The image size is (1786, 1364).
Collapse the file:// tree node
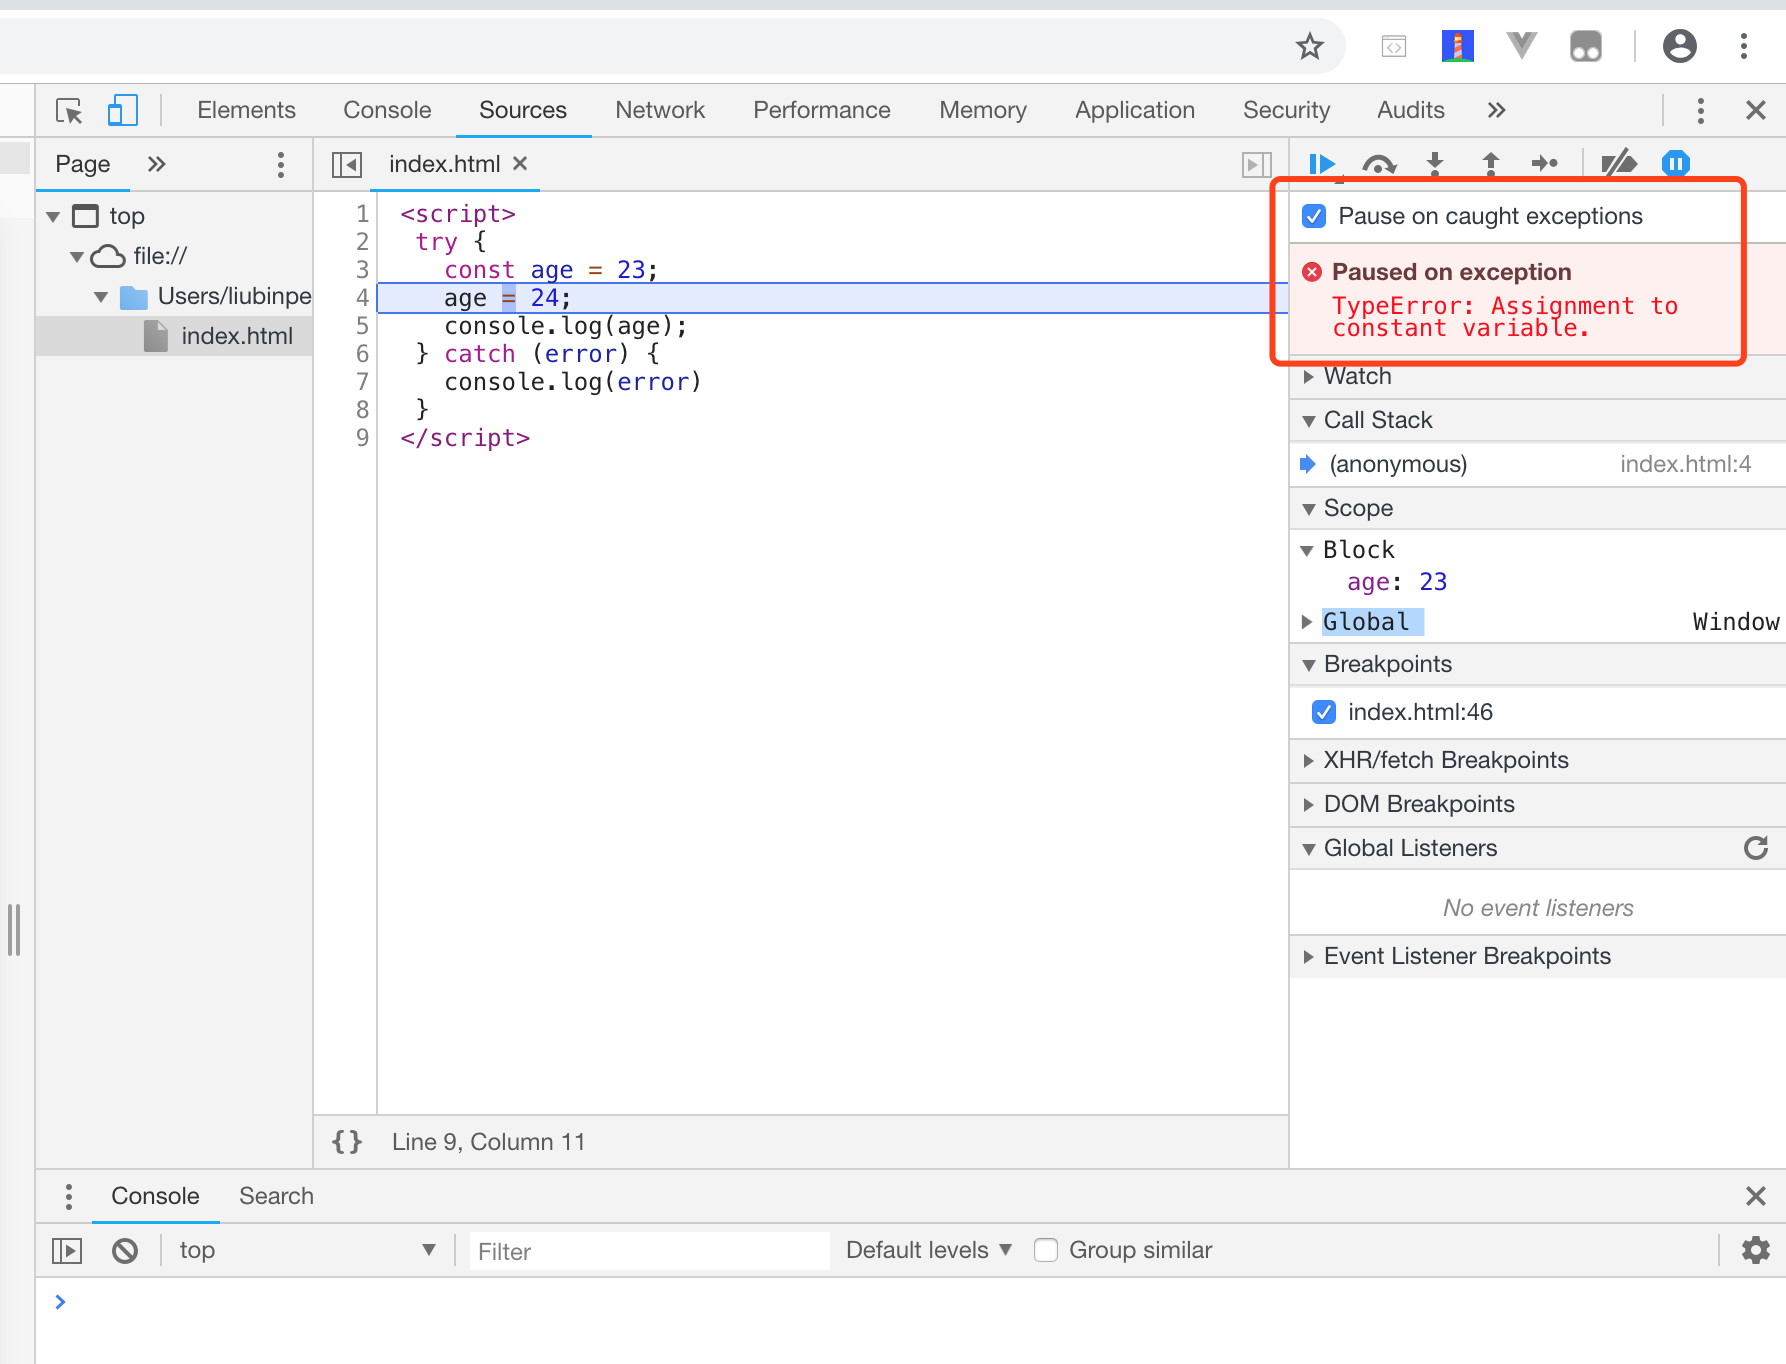(x=76, y=257)
